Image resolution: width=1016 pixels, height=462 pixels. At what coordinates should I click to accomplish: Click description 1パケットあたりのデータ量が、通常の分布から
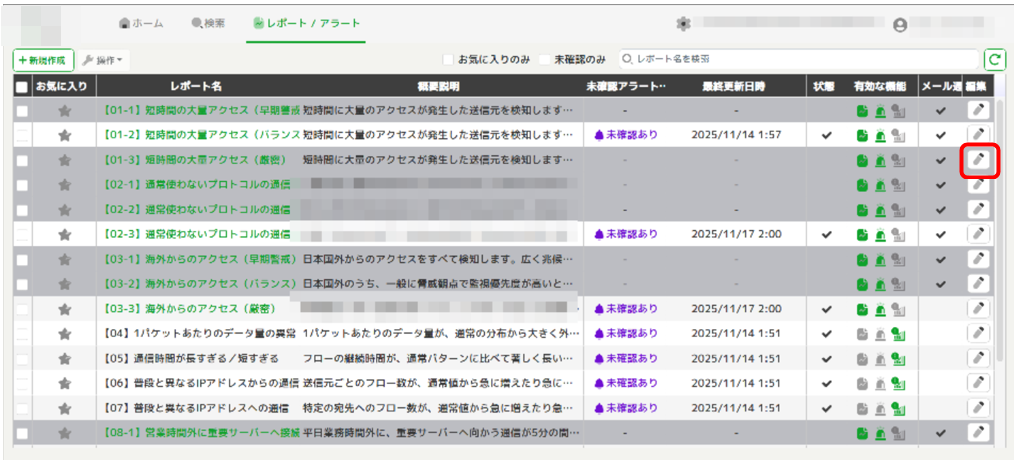click(x=441, y=334)
